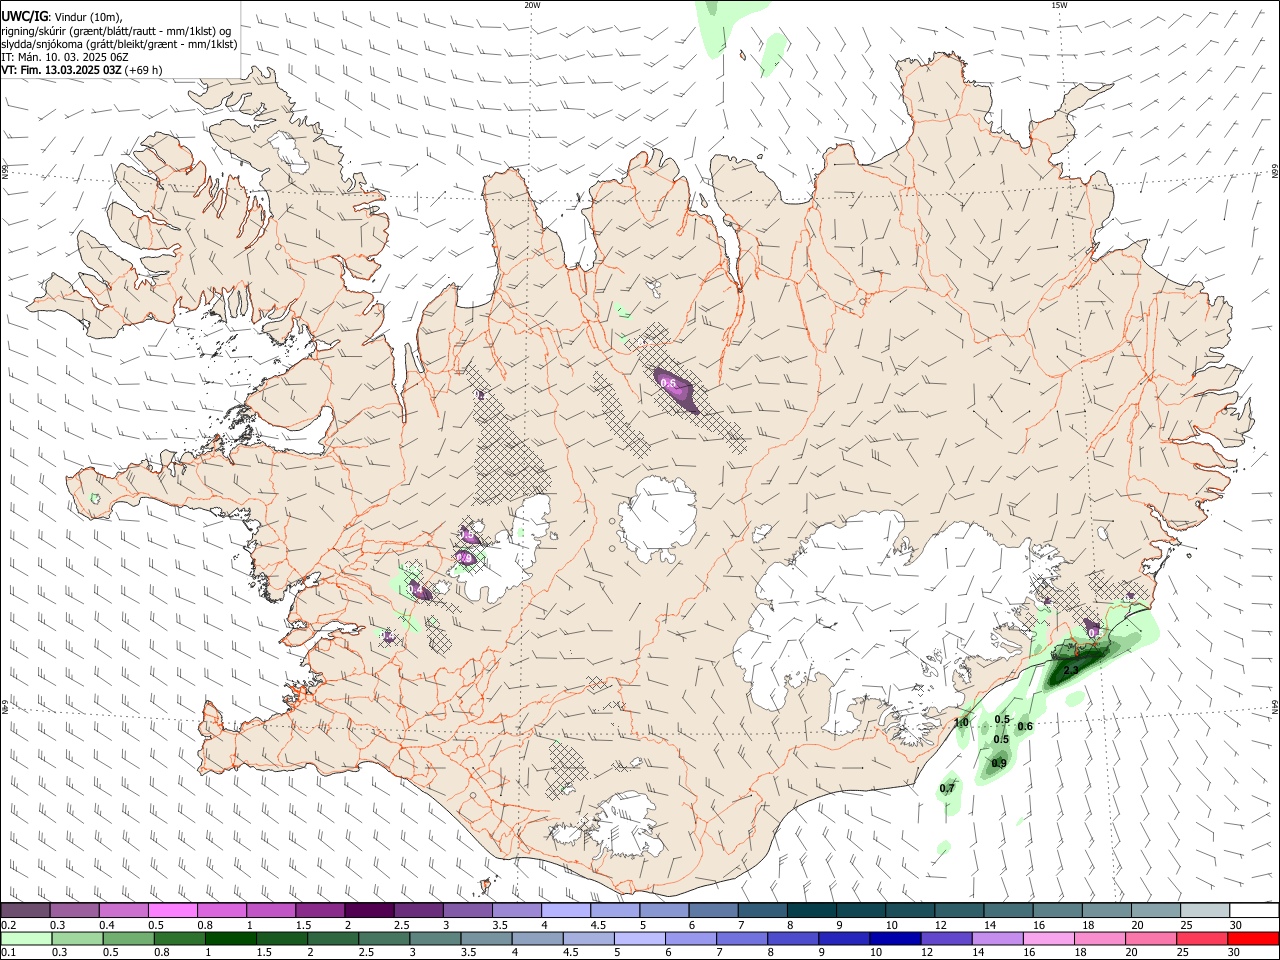Viewport: 1280px width, 960px height.
Task: Pick the violet 12 mm rain swatch
Action: [x=946, y=939]
